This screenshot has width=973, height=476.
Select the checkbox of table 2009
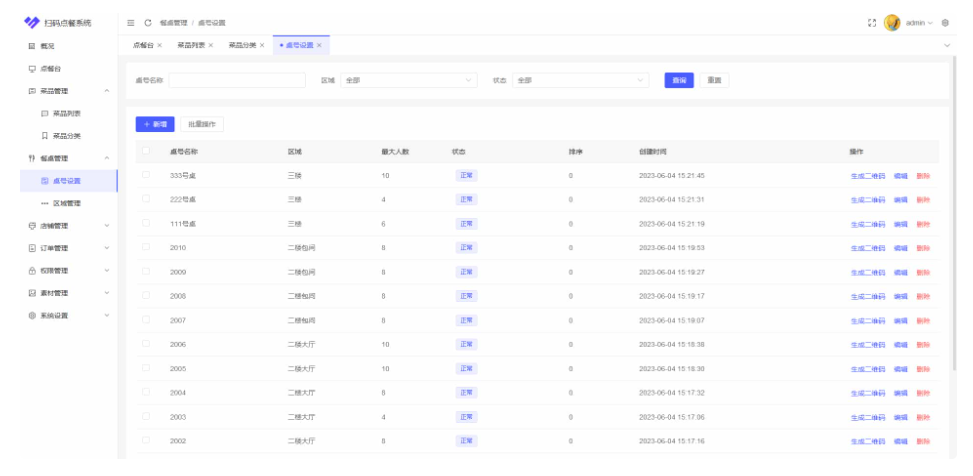coord(146,271)
